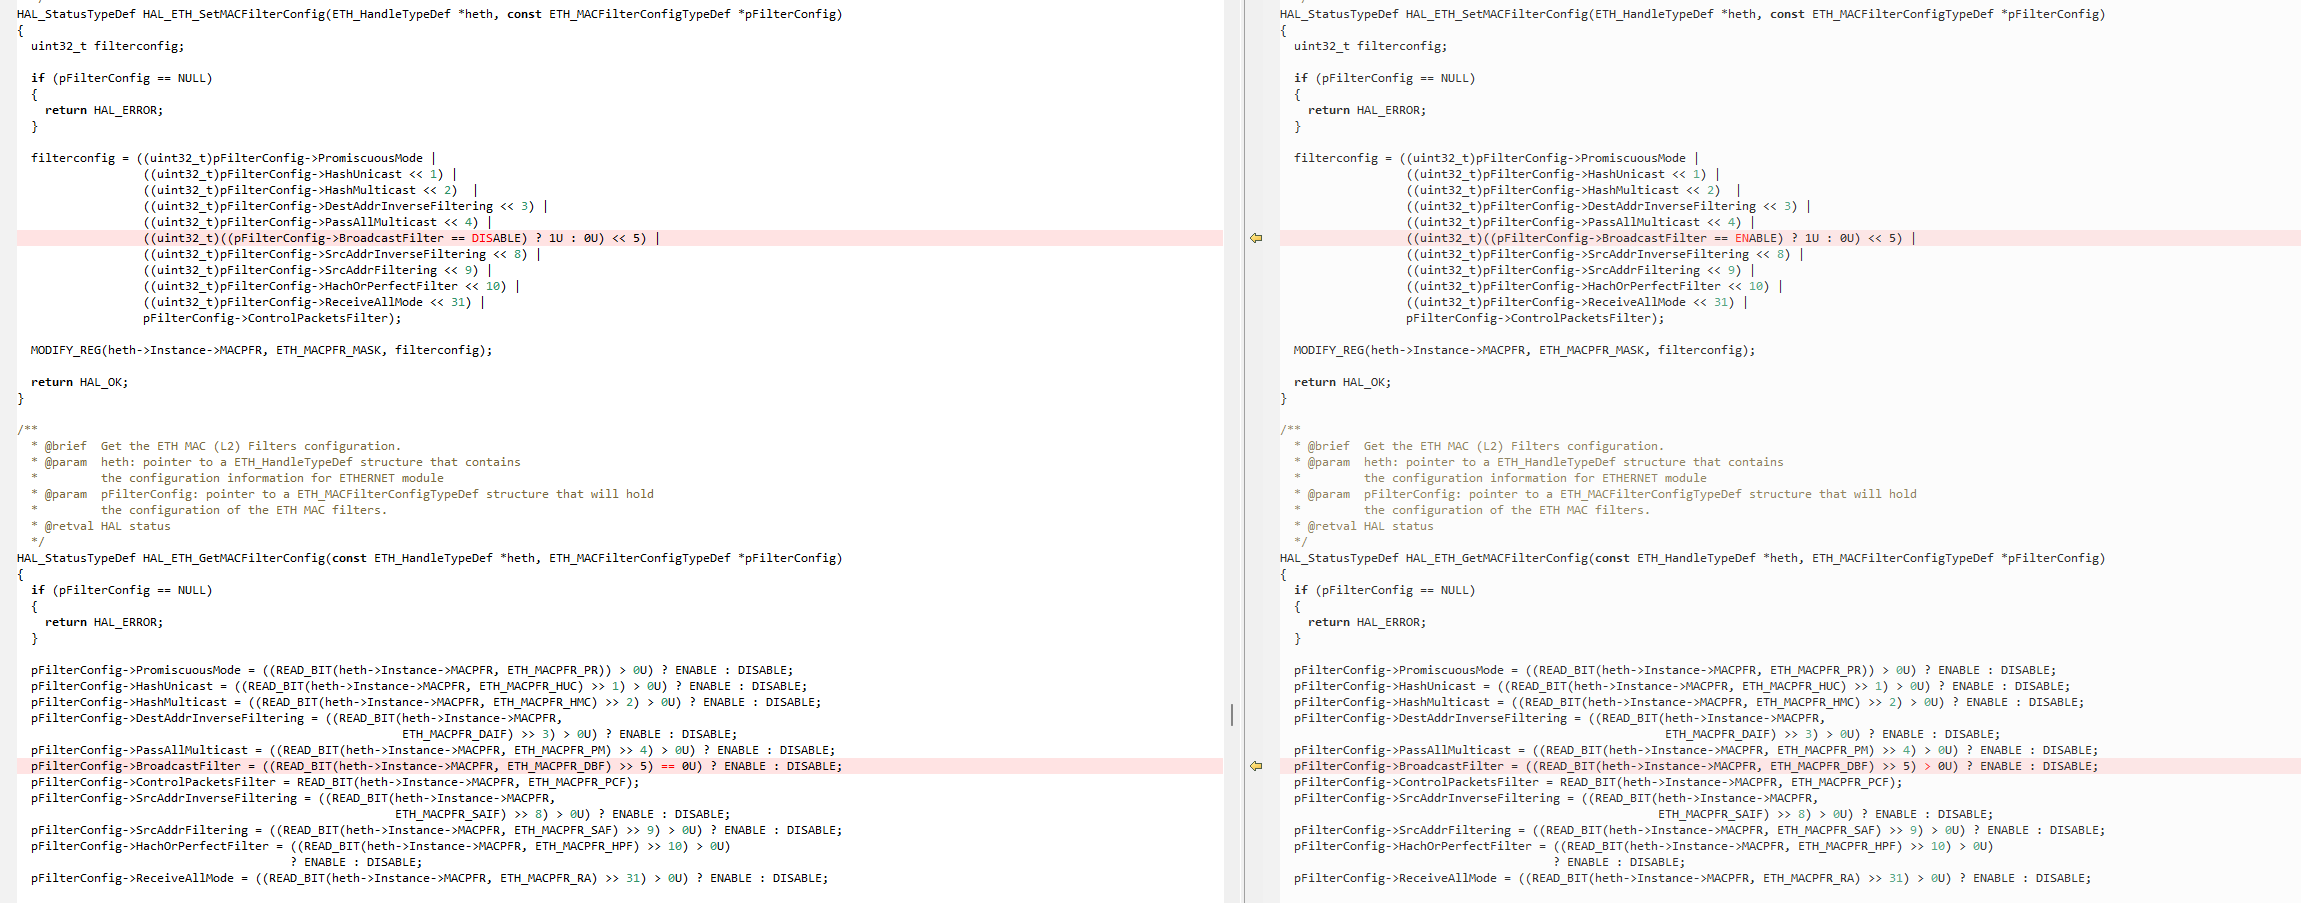Click right highlighted '> 0U' BroadcastFilter line
This screenshot has width=2301, height=903.
point(1695,766)
